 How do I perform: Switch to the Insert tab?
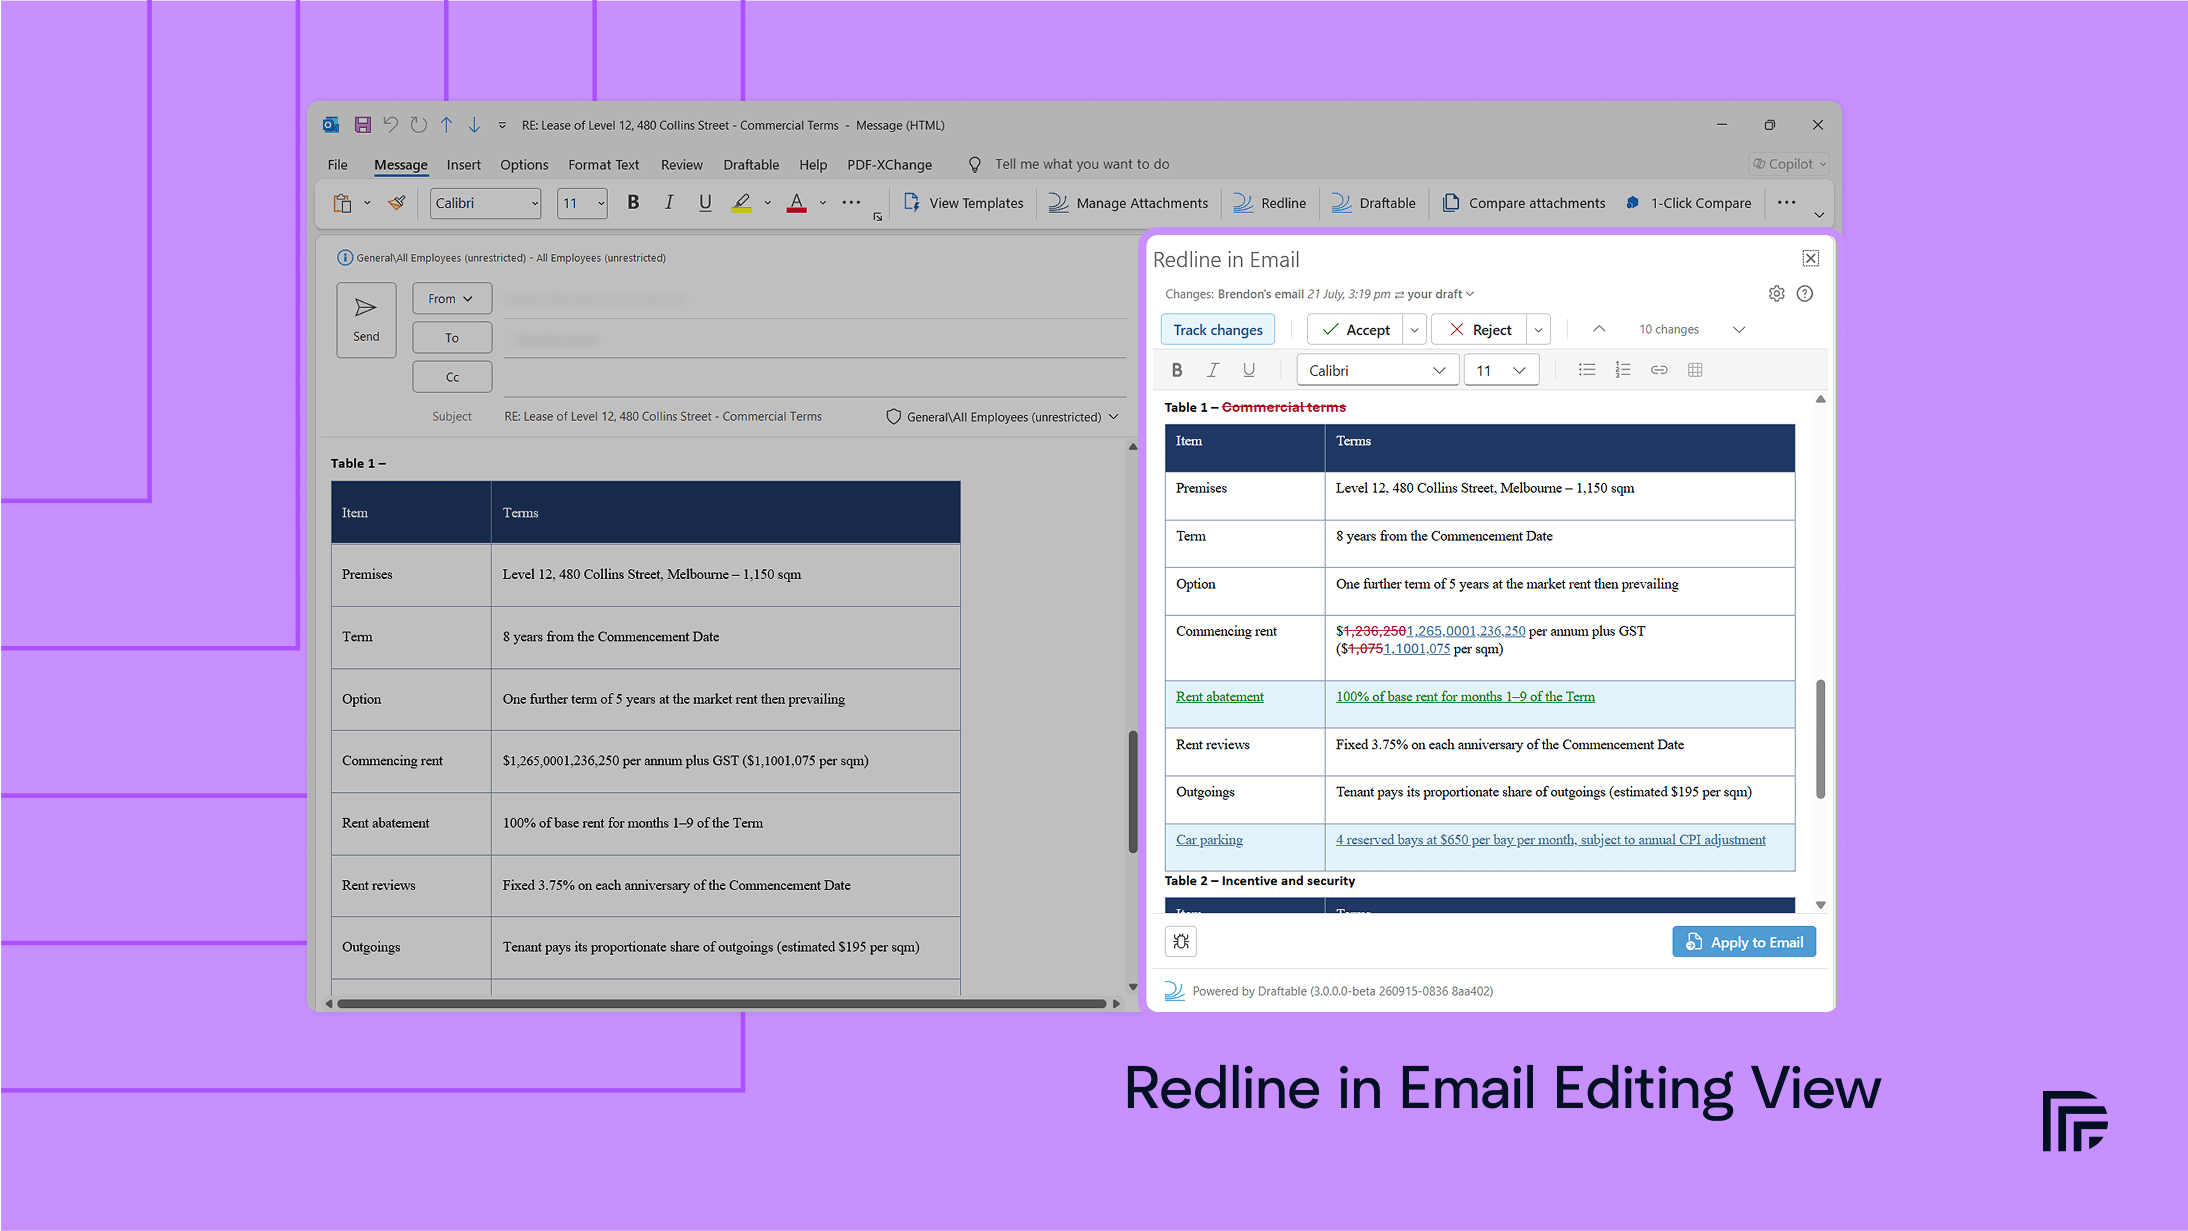(x=463, y=164)
